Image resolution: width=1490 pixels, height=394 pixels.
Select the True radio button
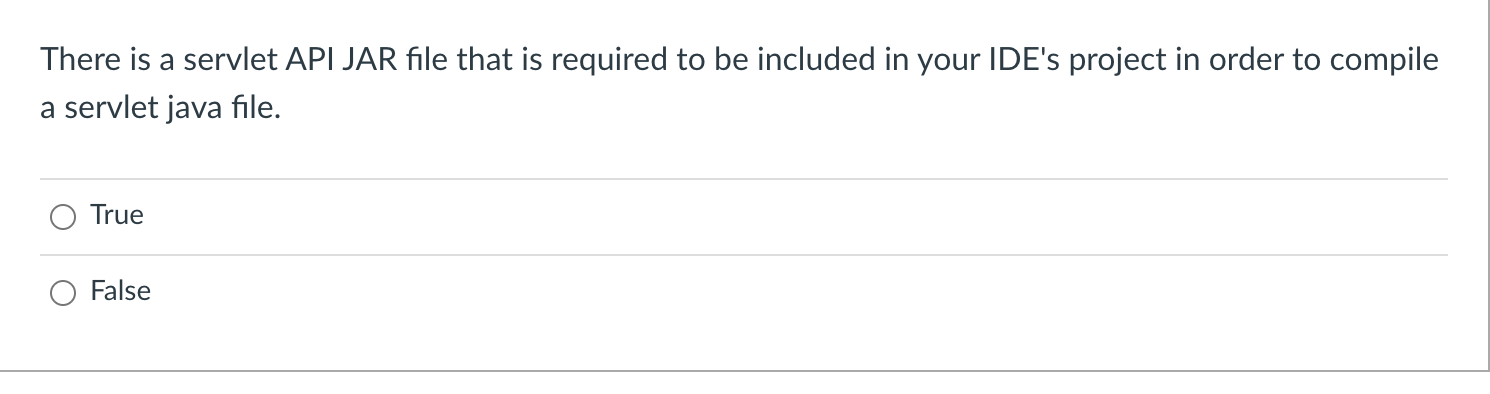[62, 217]
